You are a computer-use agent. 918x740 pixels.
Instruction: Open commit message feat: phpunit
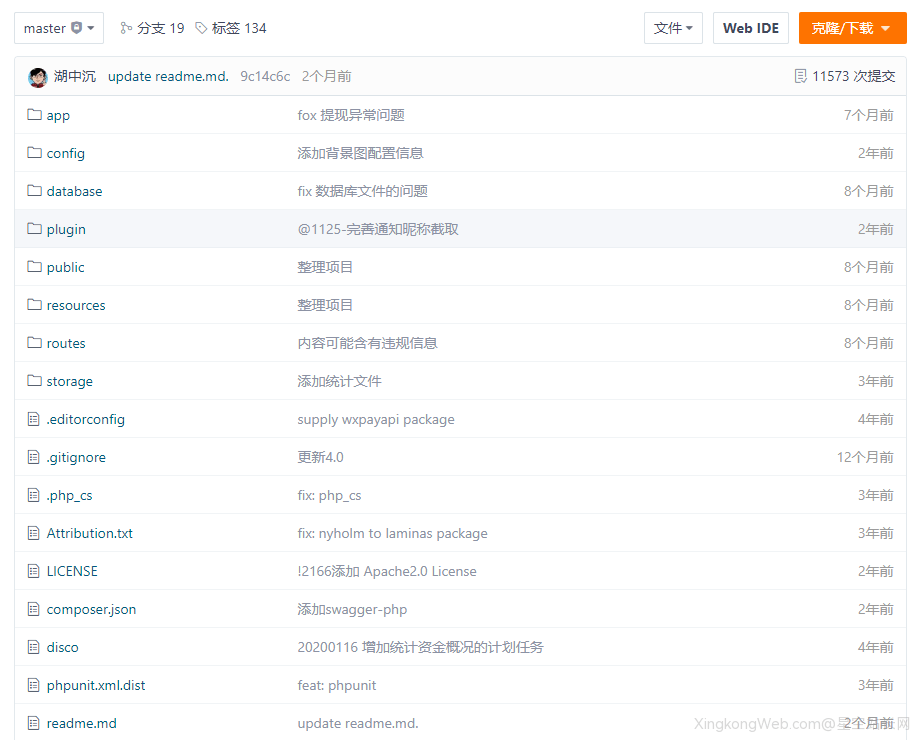click(x=337, y=686)
